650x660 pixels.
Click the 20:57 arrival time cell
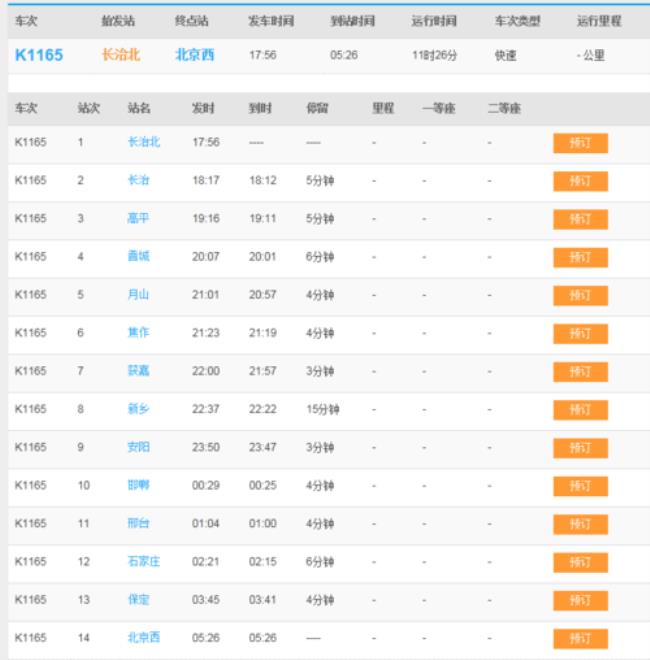263,295
